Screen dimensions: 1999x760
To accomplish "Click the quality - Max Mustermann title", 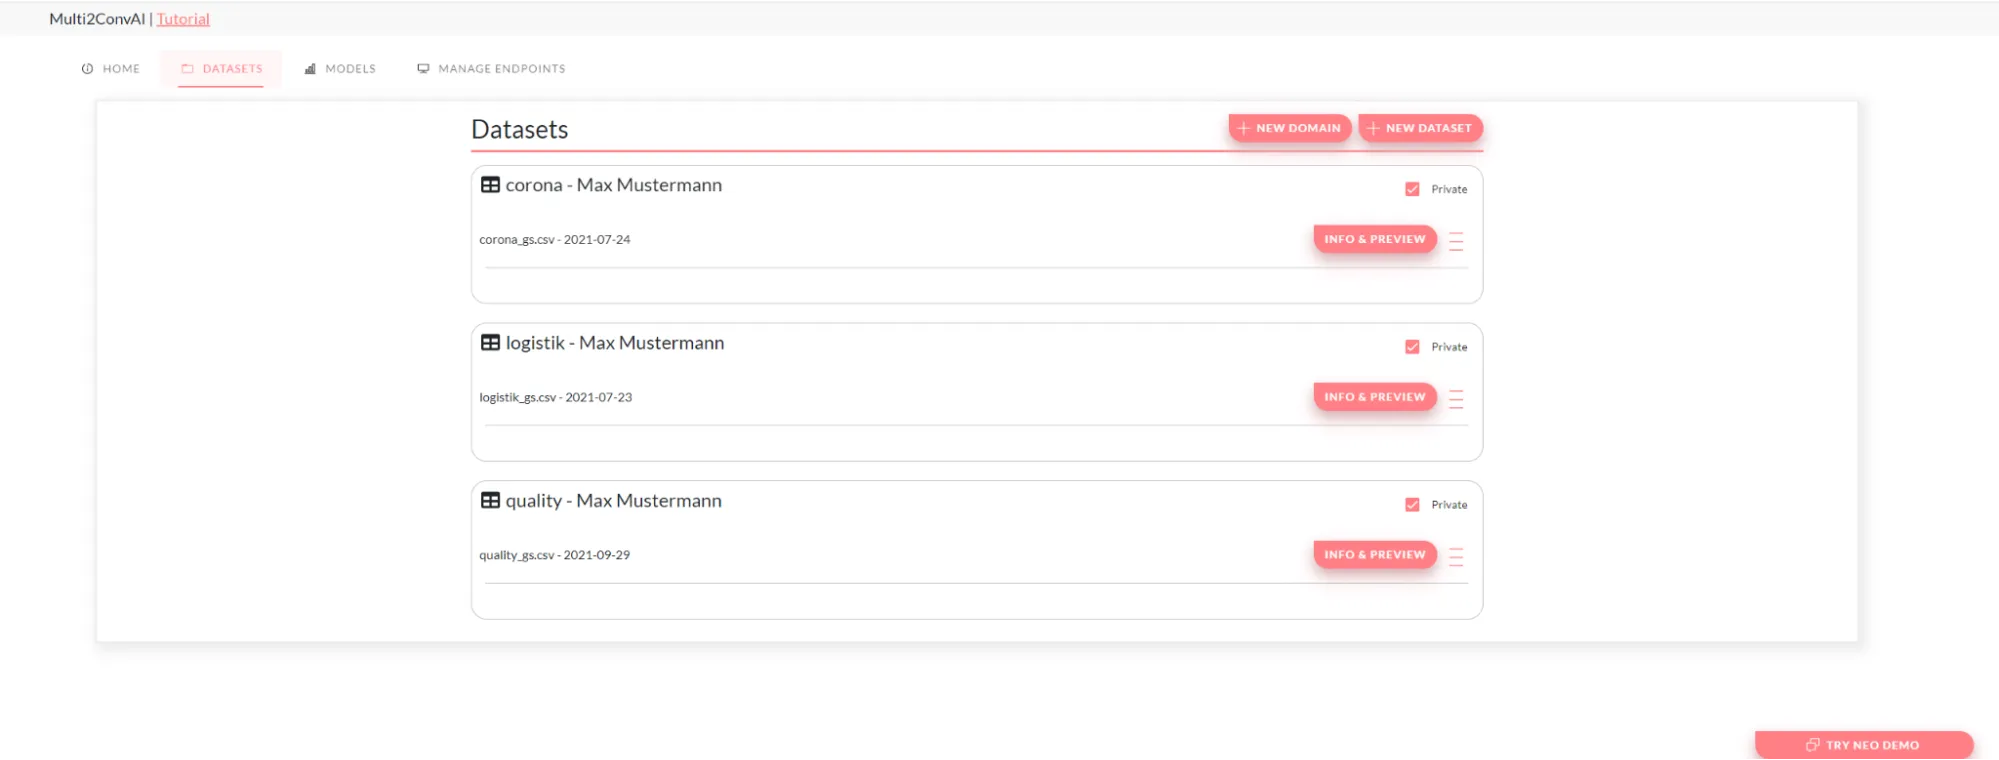I will coord(614,501).
